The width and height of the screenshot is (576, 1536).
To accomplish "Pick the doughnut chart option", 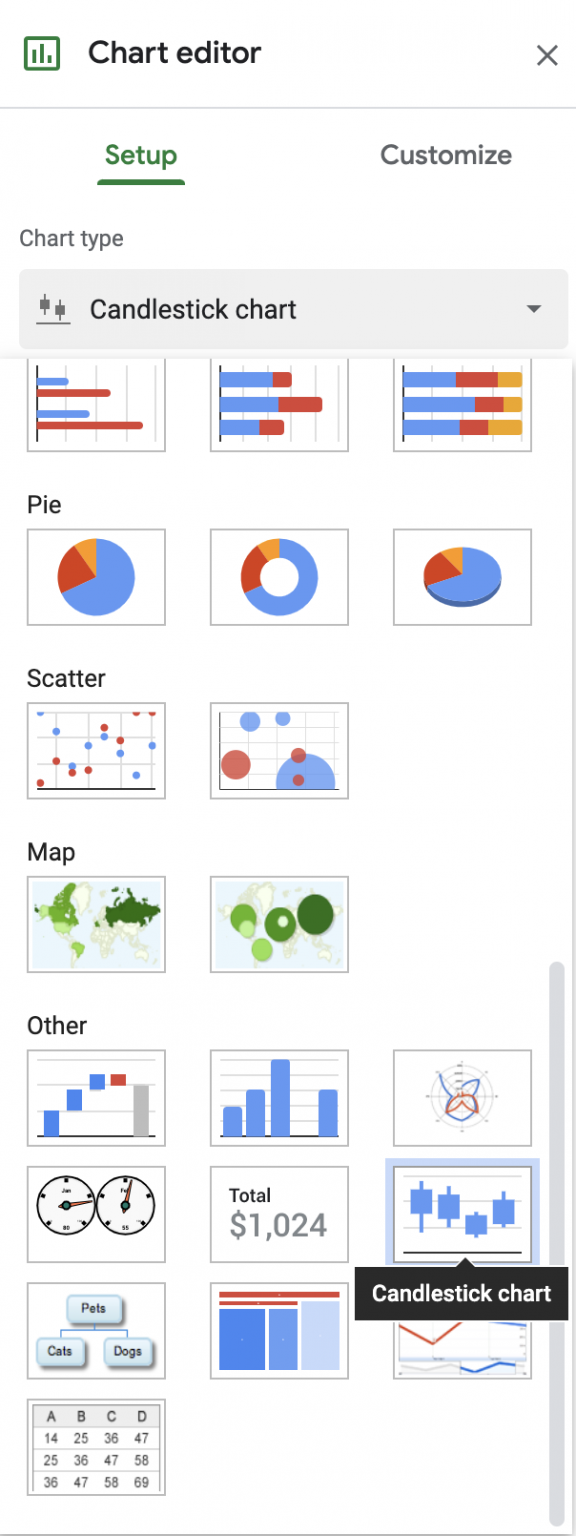I will click(279, 577).
